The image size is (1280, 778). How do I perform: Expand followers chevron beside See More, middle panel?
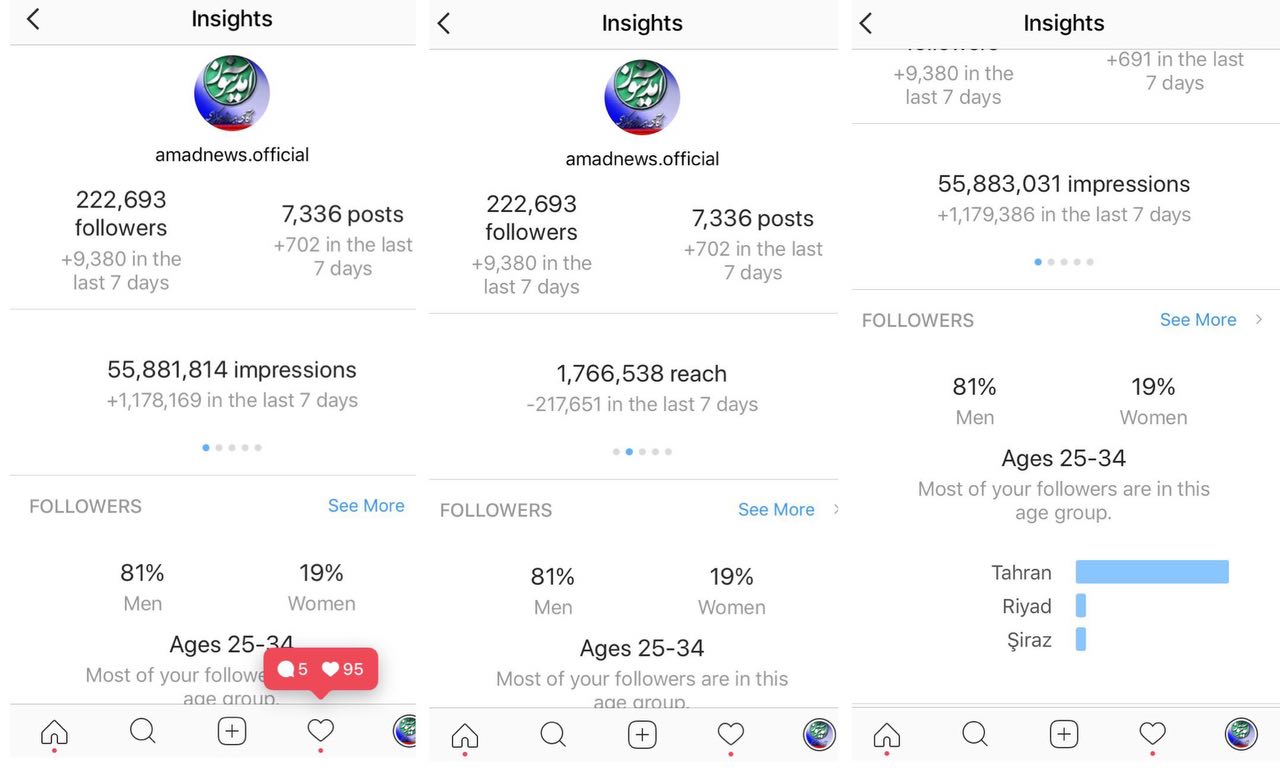click(x=836, y=510)
